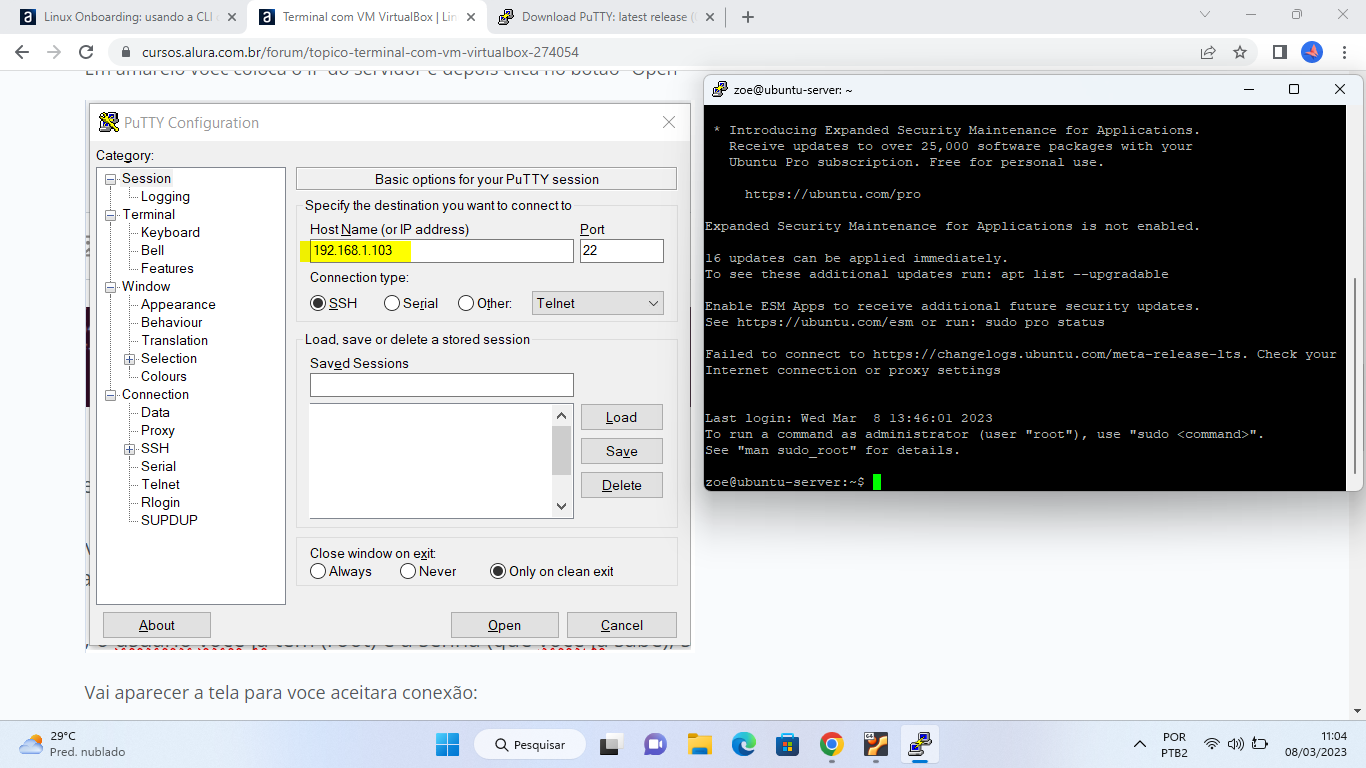Reload the current page
The width and height of the screenshot is (1366, 768).
tap(86, 52)
